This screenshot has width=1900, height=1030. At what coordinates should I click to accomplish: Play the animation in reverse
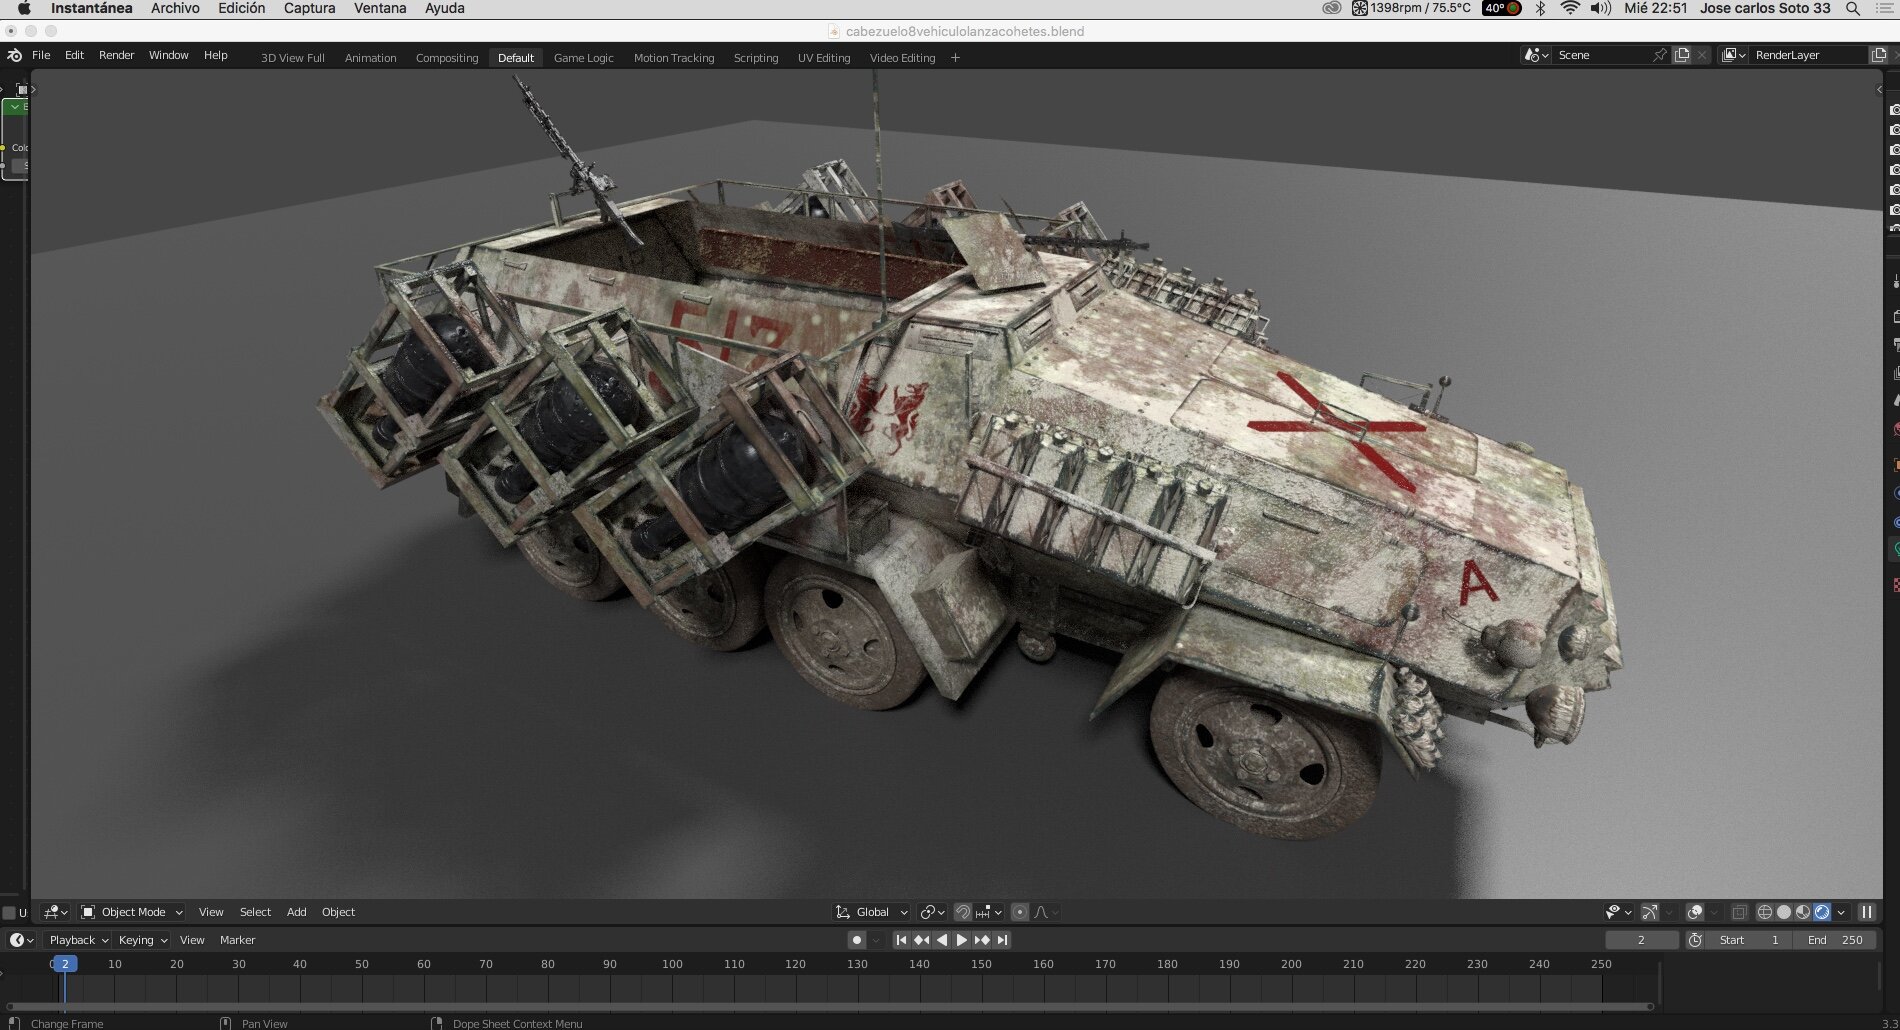click(941, 940)
